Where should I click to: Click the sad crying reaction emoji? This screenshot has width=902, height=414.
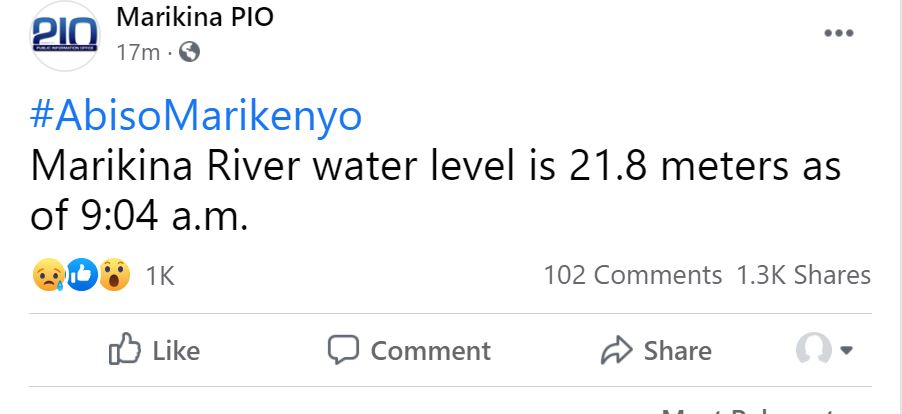[49, 275]
